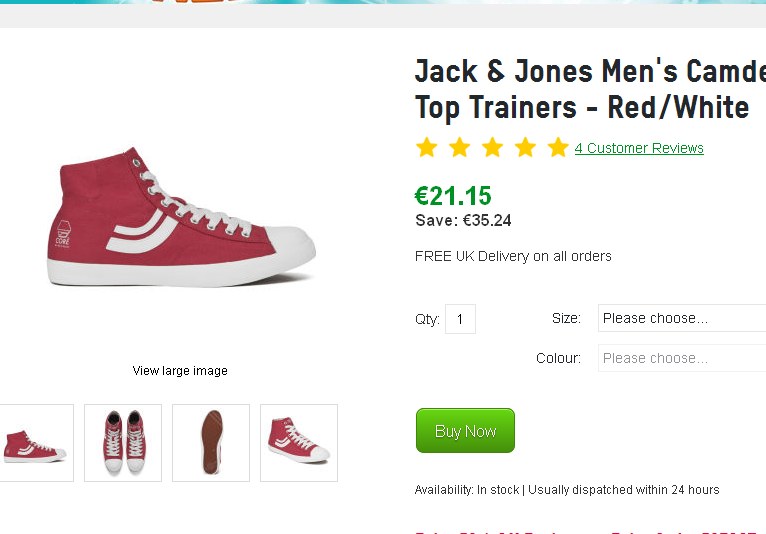Select the side-view sneaker thumbnail
This screenshot has width=766, height=534.
[36, 443]
